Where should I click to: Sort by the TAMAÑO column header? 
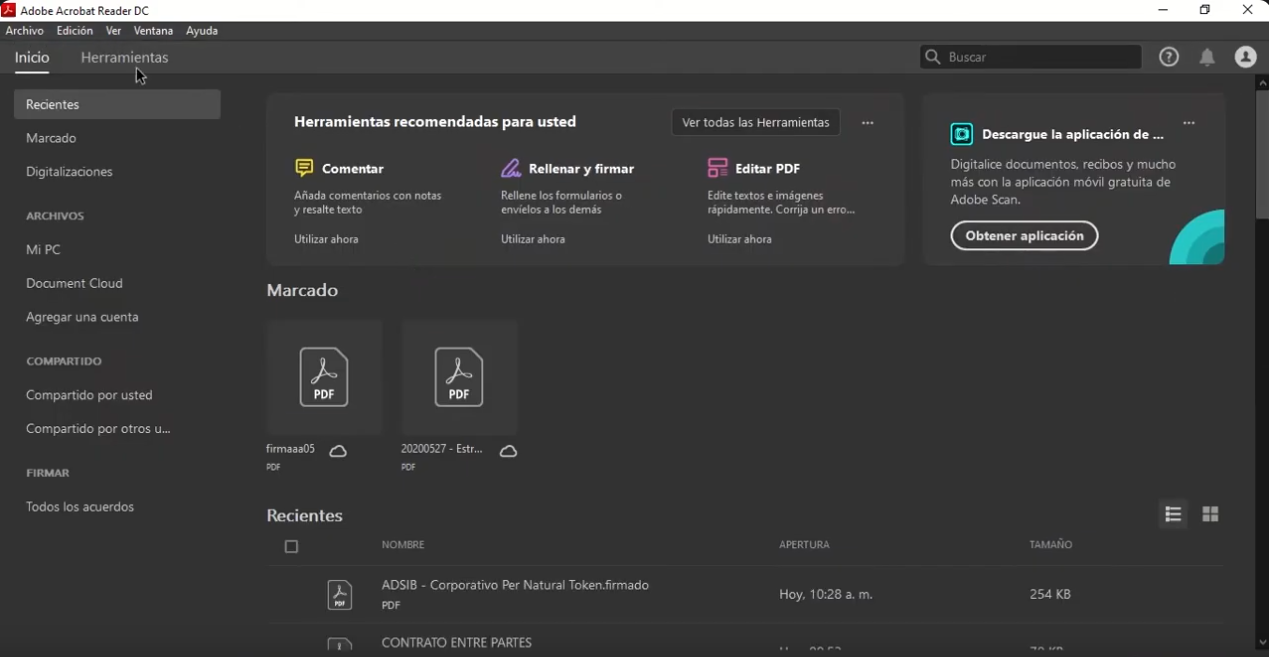1051,545
